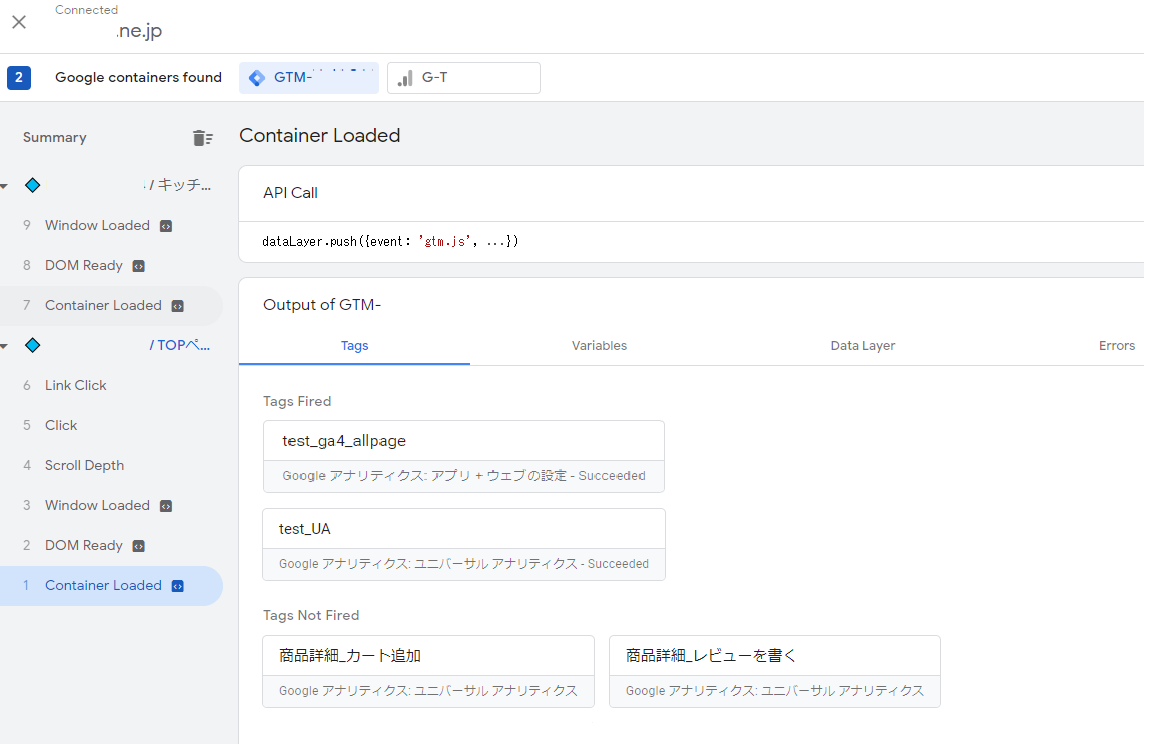The image size is (1153, 744).
Task: Close the Tag Assistant debug session
Action: pos(19,22)
